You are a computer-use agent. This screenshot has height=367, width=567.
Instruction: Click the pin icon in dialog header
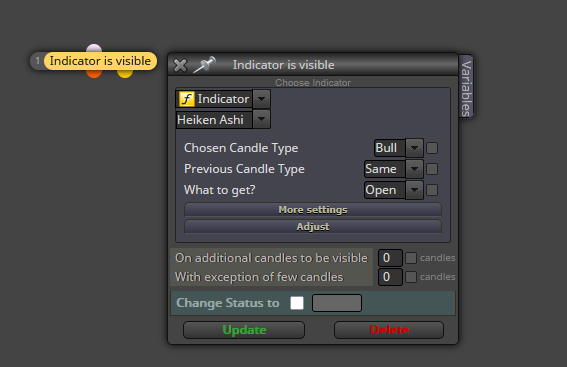[204, 65]
